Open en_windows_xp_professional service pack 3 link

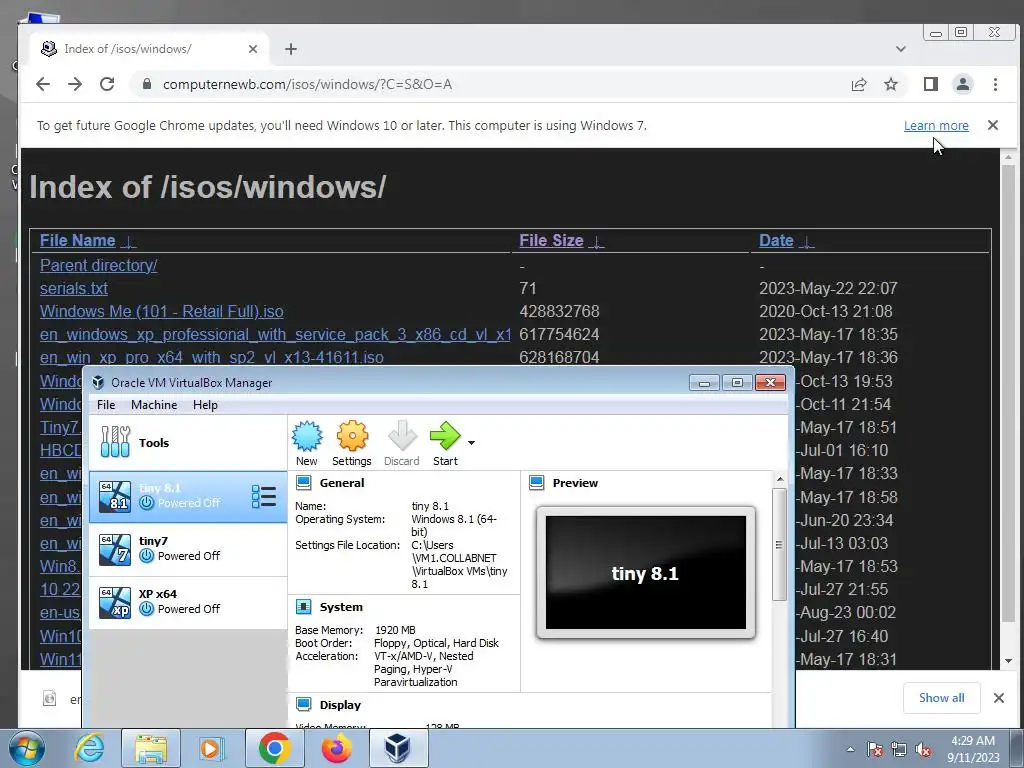tap(275, 334)
